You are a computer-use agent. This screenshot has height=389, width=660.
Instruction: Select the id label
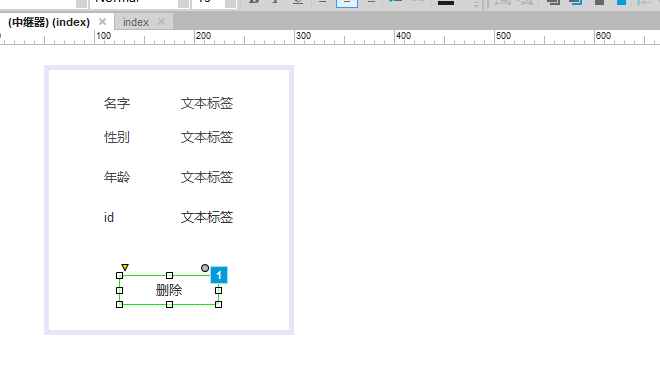pos(109,217)
